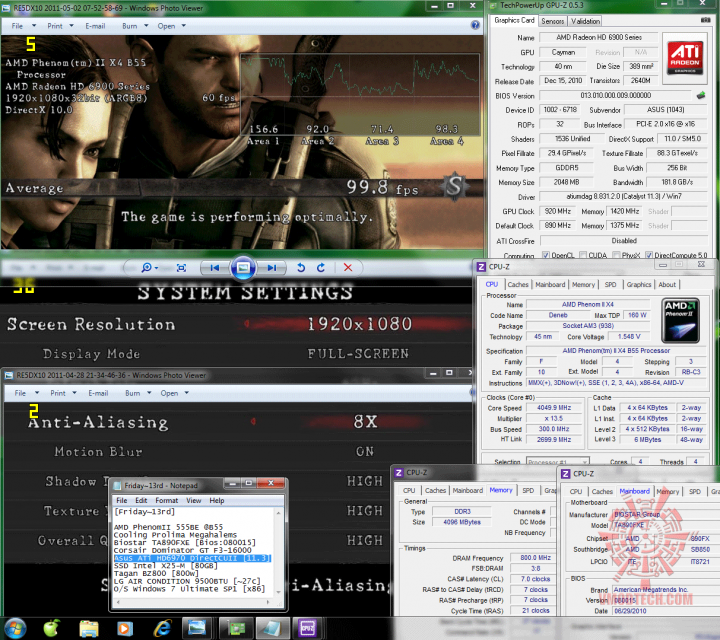Image resolution: width=720 pixels, height=640 pixels.
Task: Click the AMD Phenom II logo in CPU-Z
Action: point(681,320)
